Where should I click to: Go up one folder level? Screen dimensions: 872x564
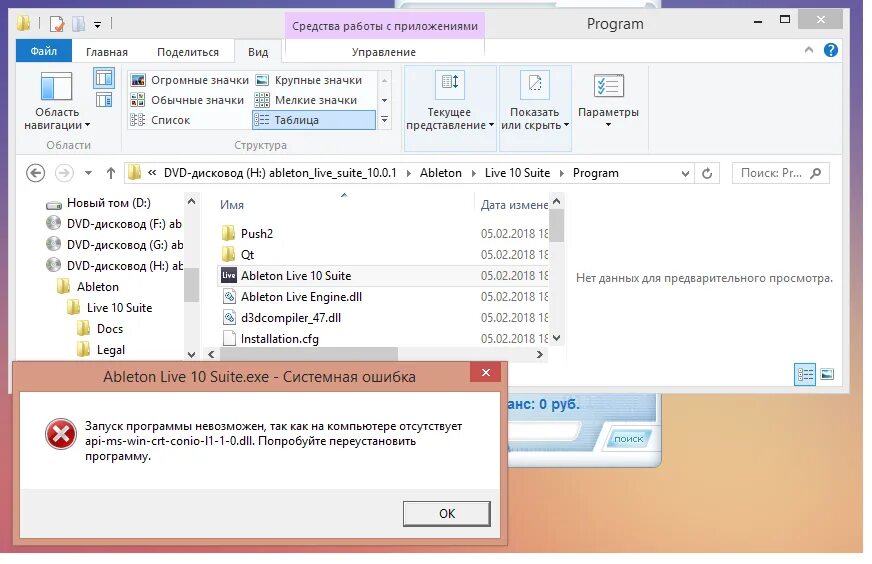[x=111, y=173]
